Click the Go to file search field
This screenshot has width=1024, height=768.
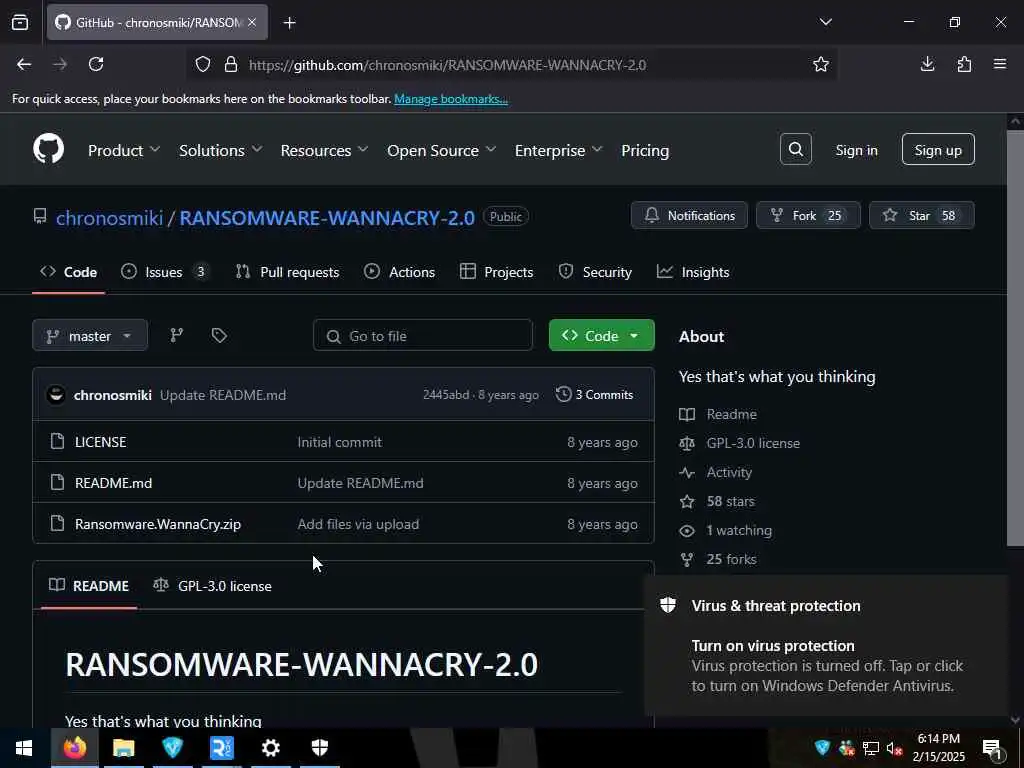coord(423,335)
